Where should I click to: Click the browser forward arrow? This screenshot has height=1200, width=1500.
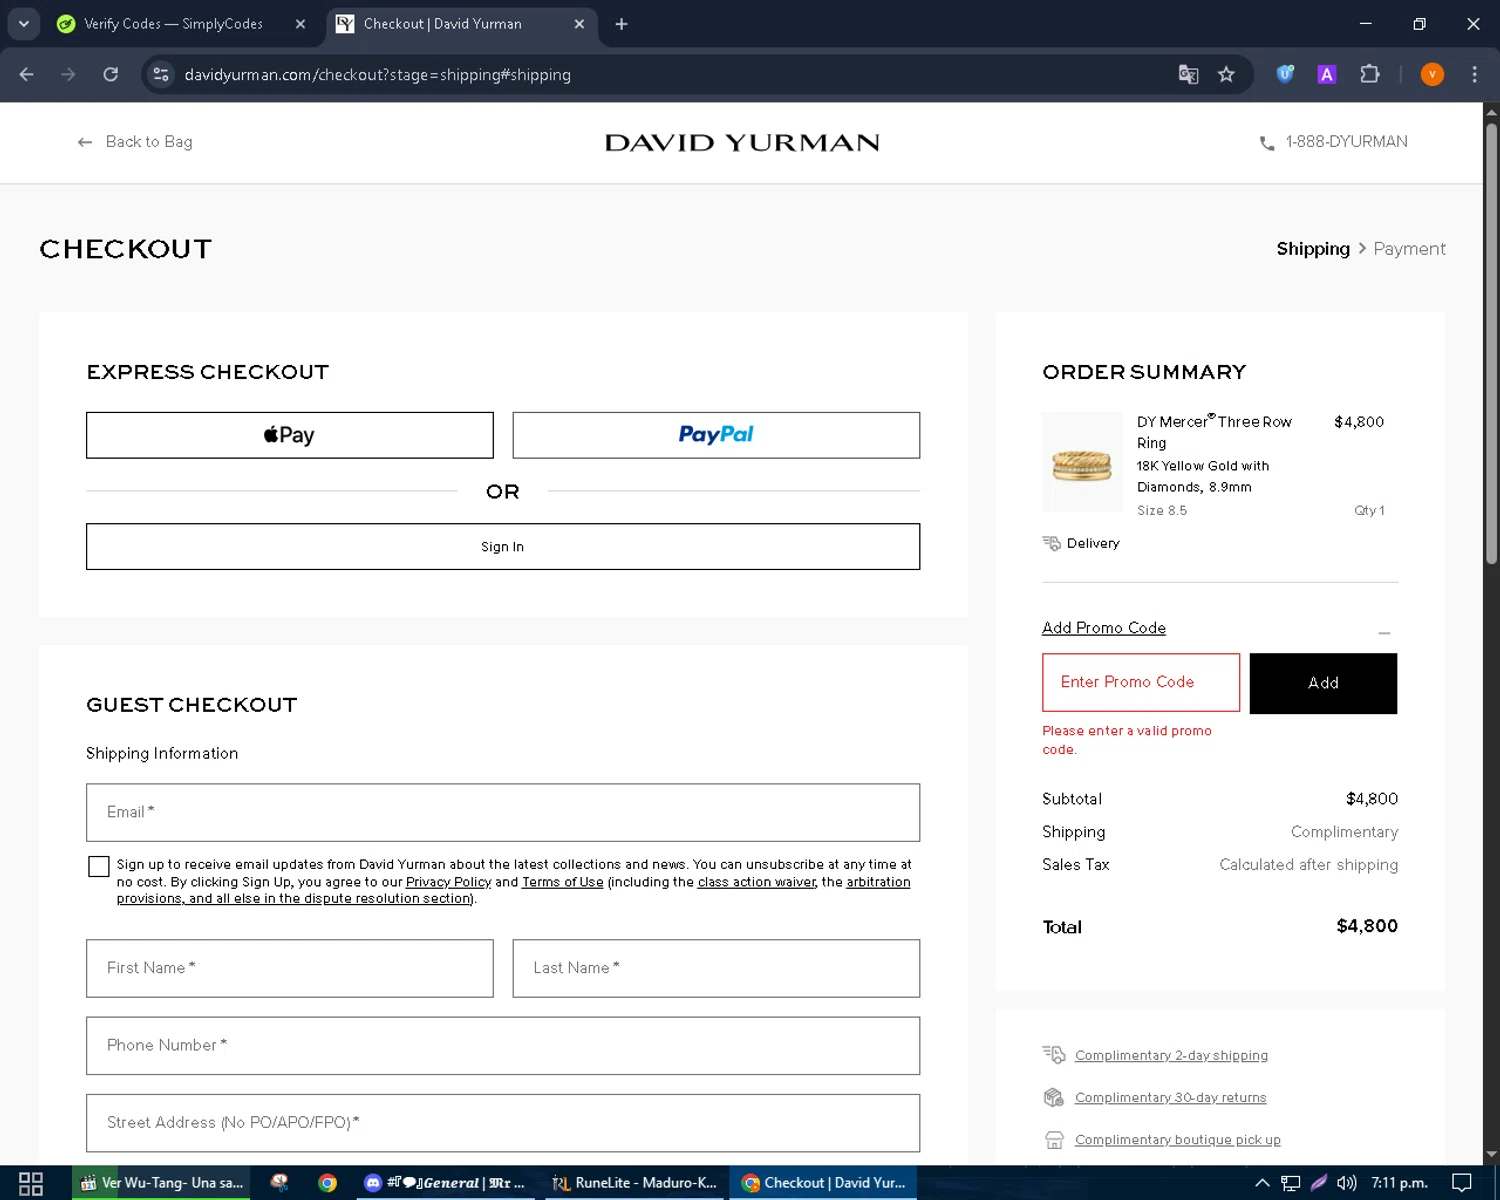[68, 75]
